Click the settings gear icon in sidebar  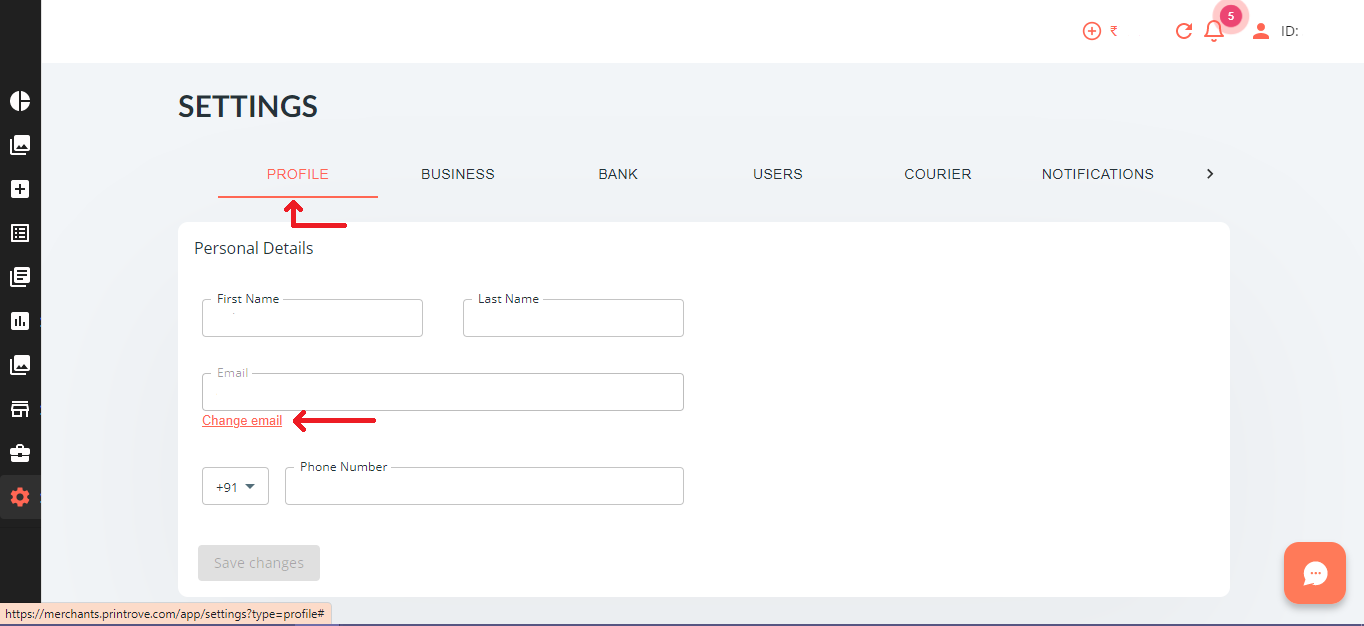pyautogui.click(x=20, y=497)
